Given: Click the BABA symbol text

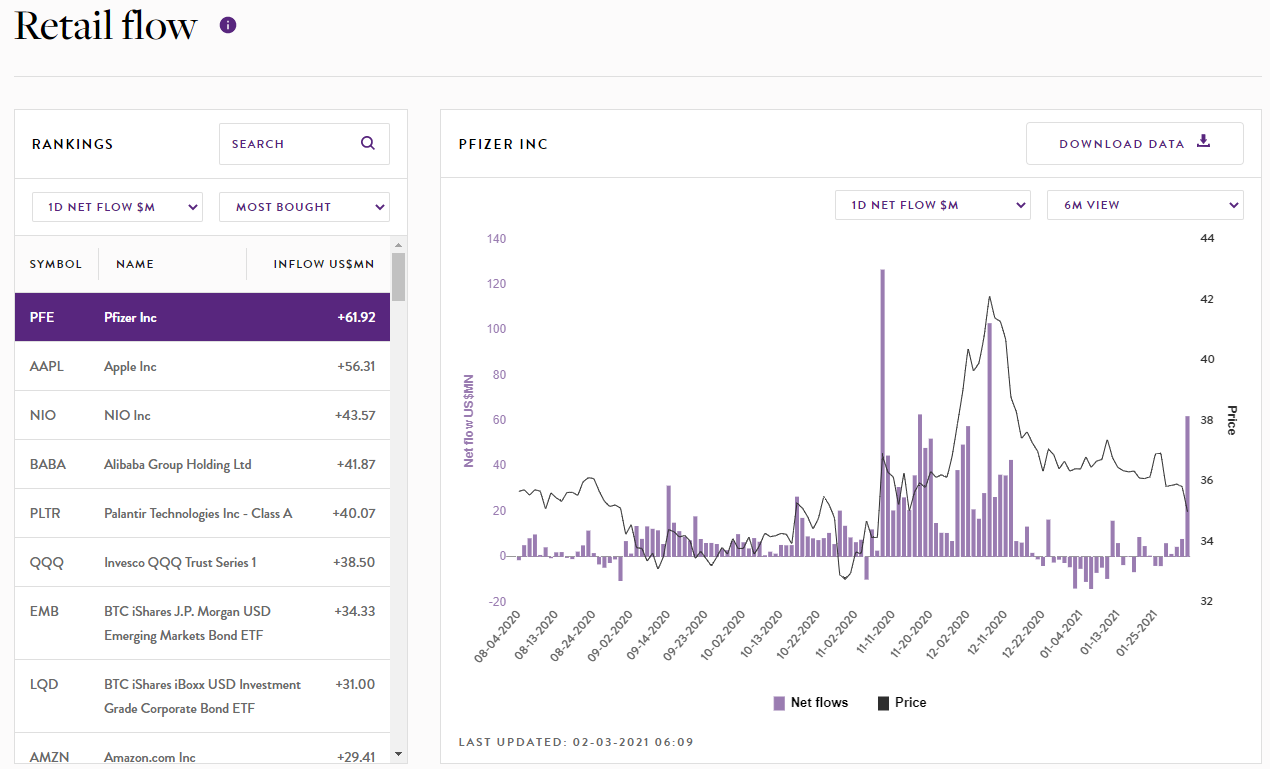Looking at the screenshot, I should (x=46, y=464).
